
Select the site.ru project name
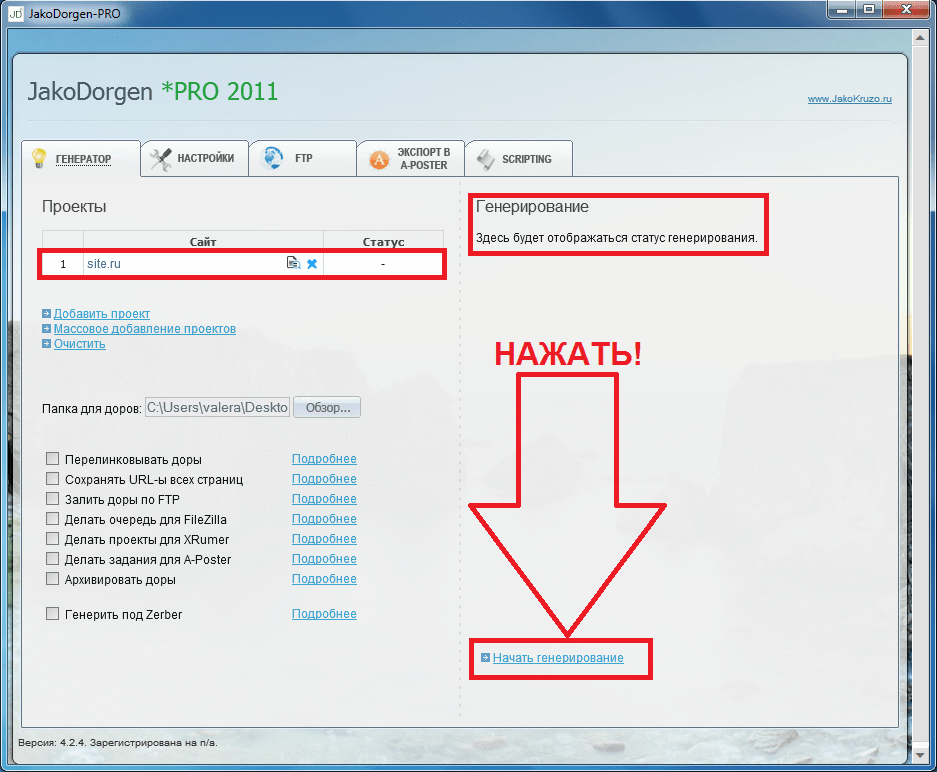(x=103, y=264)
